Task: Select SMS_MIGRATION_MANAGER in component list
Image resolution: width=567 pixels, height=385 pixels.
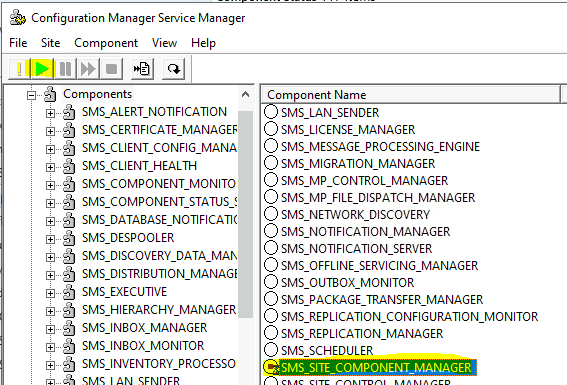Action: [x=358, y=164]
